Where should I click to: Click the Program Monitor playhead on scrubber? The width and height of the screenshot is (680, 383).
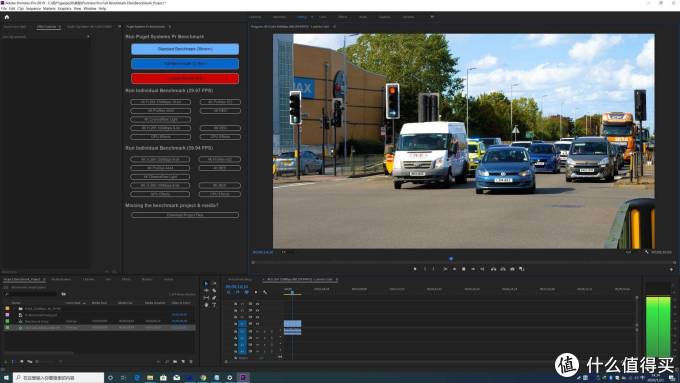pos(451,259)
